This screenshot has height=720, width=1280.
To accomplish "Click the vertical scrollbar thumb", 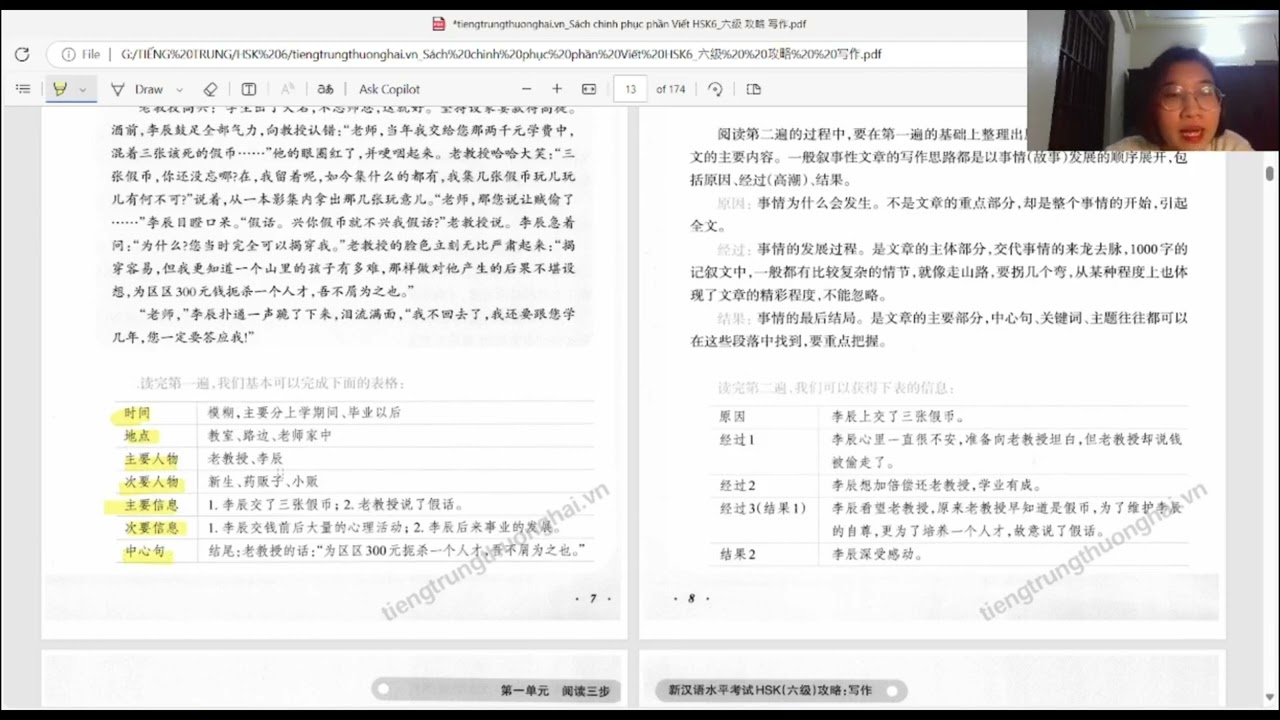I will (x=1270, y=173).
